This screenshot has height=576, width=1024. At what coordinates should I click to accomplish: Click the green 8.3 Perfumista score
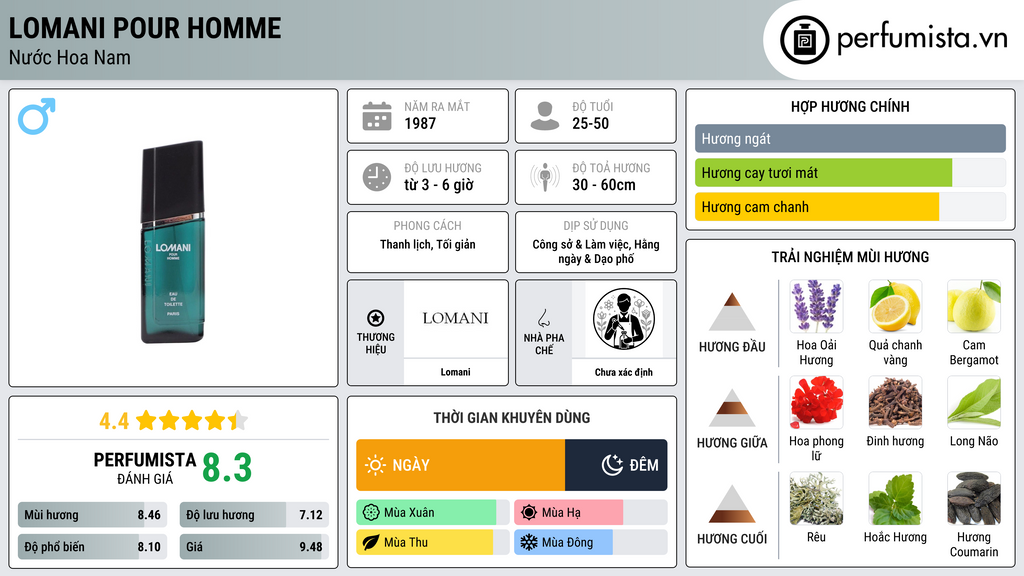coord(227,468)
